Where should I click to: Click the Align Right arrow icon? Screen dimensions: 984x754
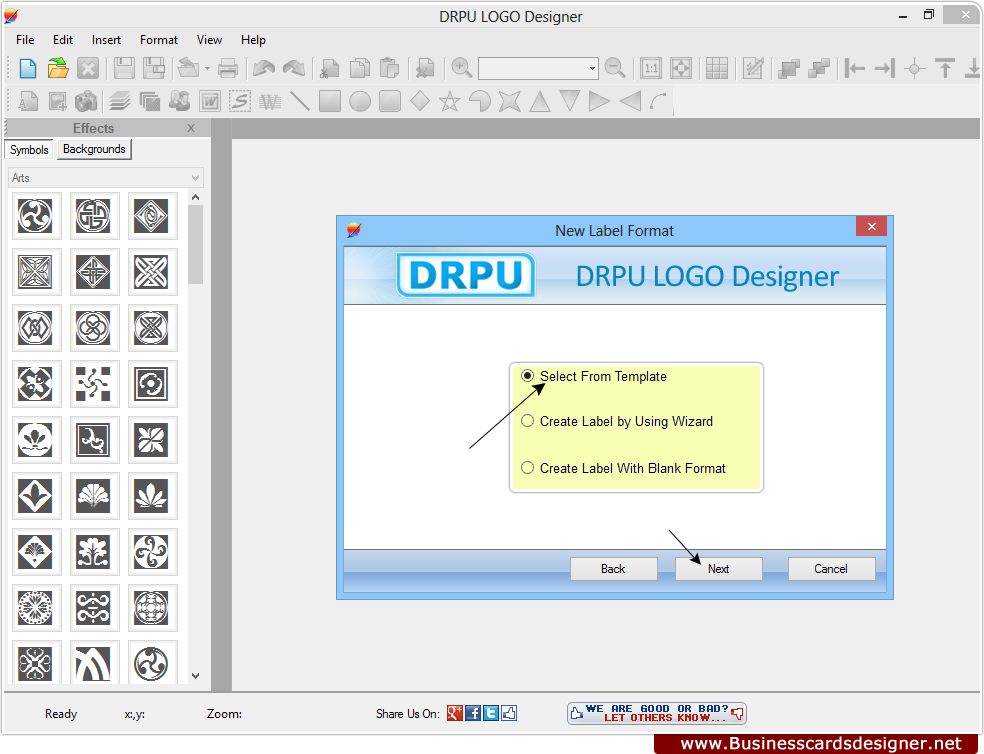tap(885, 68)
